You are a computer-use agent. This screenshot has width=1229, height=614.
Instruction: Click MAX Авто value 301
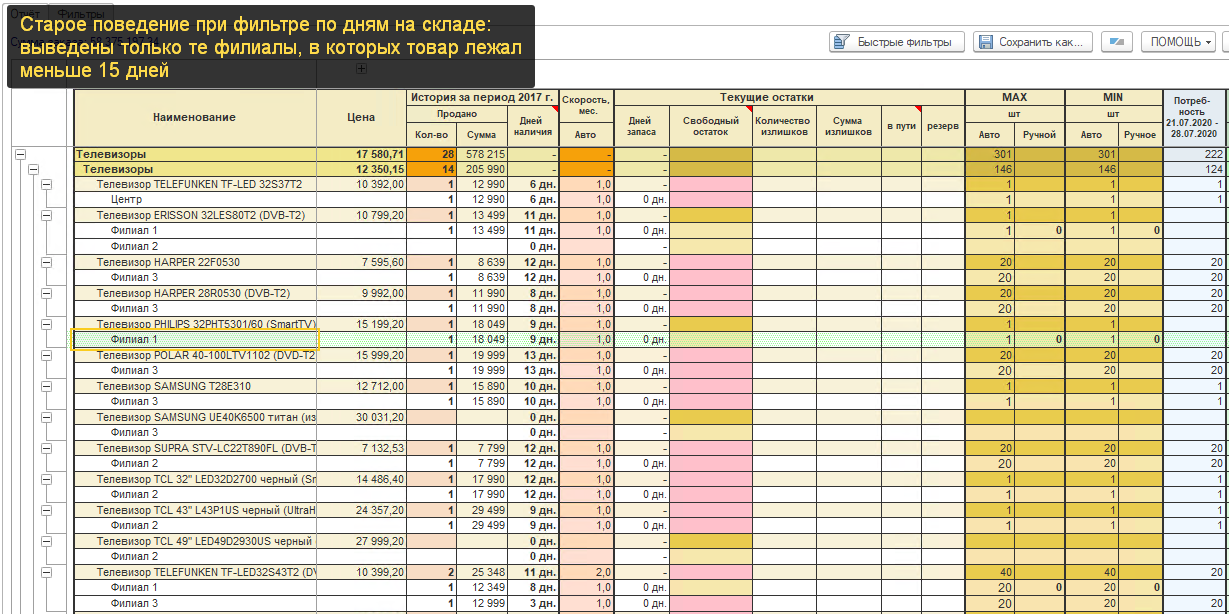click(990, 155)
